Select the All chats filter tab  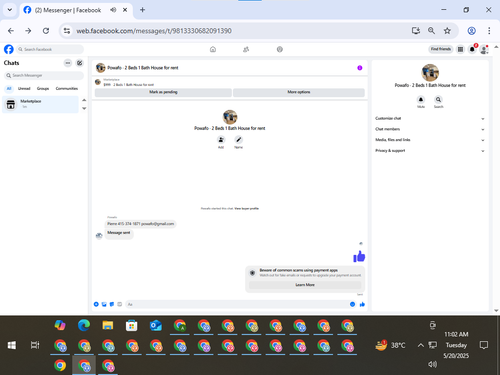pos(9,88)
